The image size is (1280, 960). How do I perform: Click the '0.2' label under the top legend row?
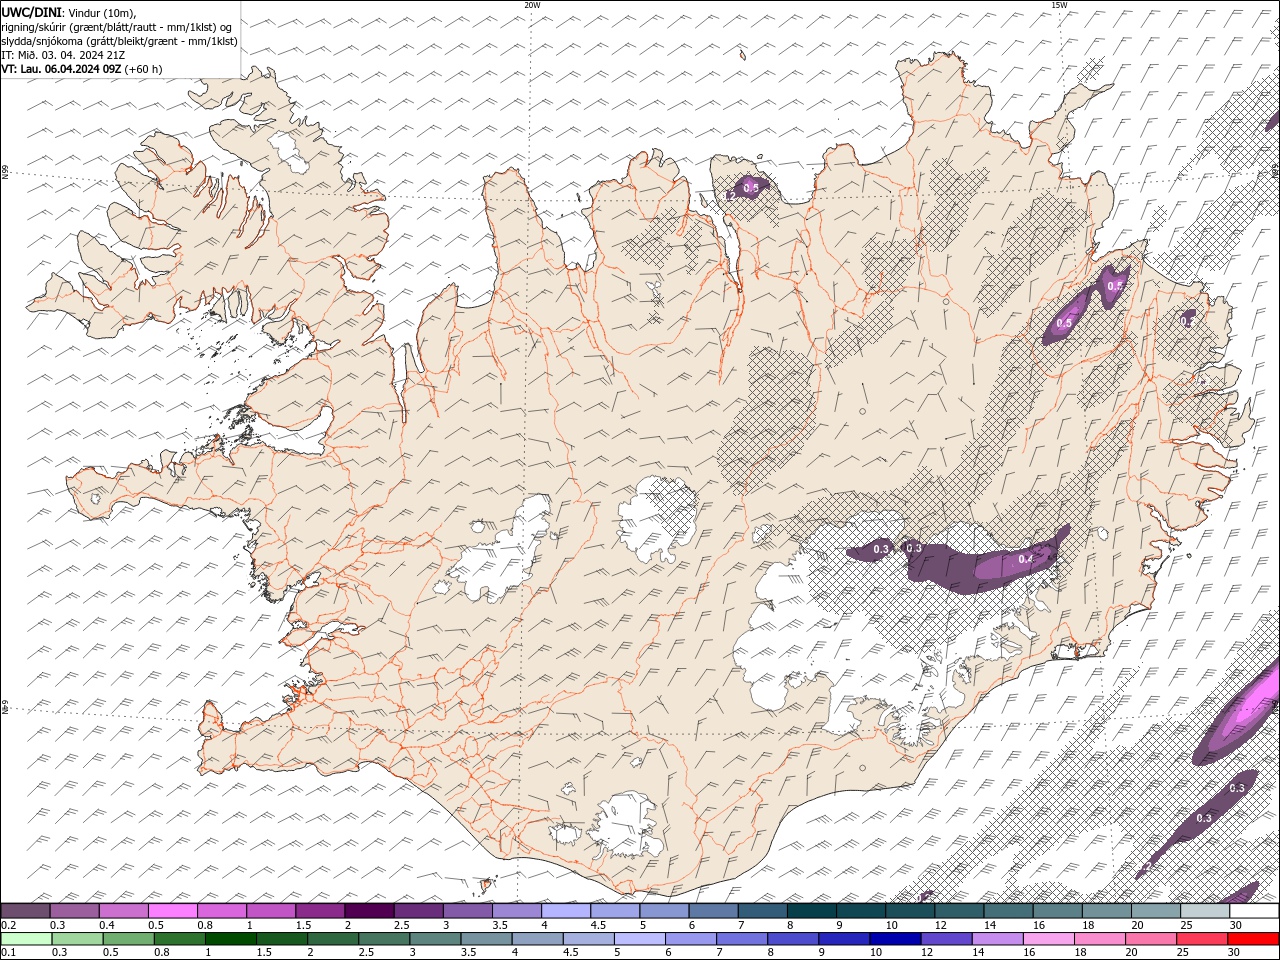coord(8,925)
